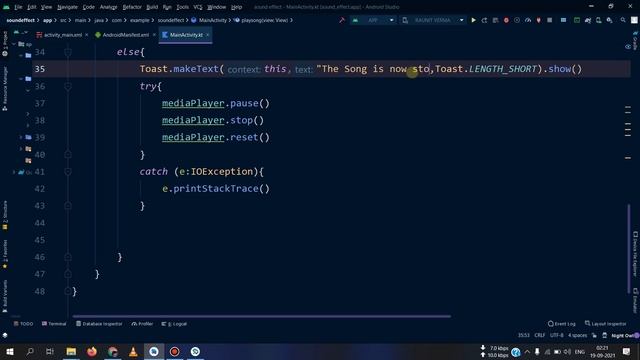
Task: Open the Project tool window sidebar button
Action: click(5, 44)
